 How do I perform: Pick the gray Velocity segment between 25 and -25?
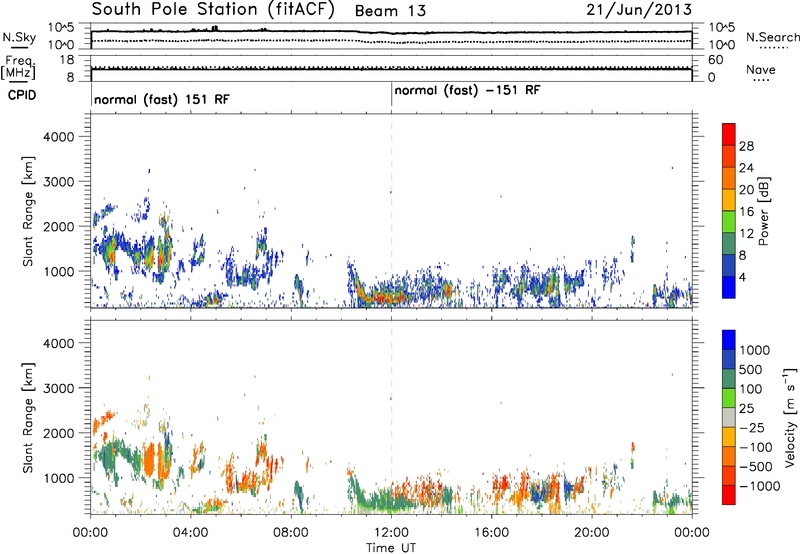(x=729, y=417)
